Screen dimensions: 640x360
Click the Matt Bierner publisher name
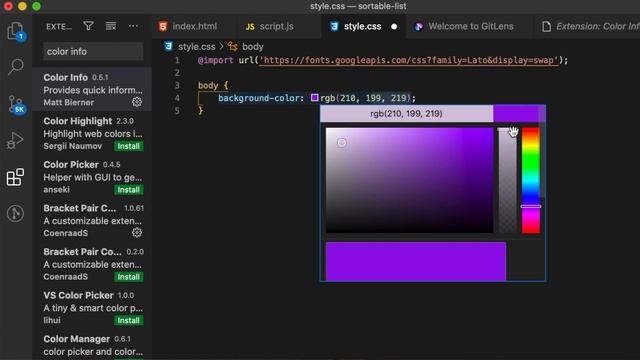click(69, 102)
